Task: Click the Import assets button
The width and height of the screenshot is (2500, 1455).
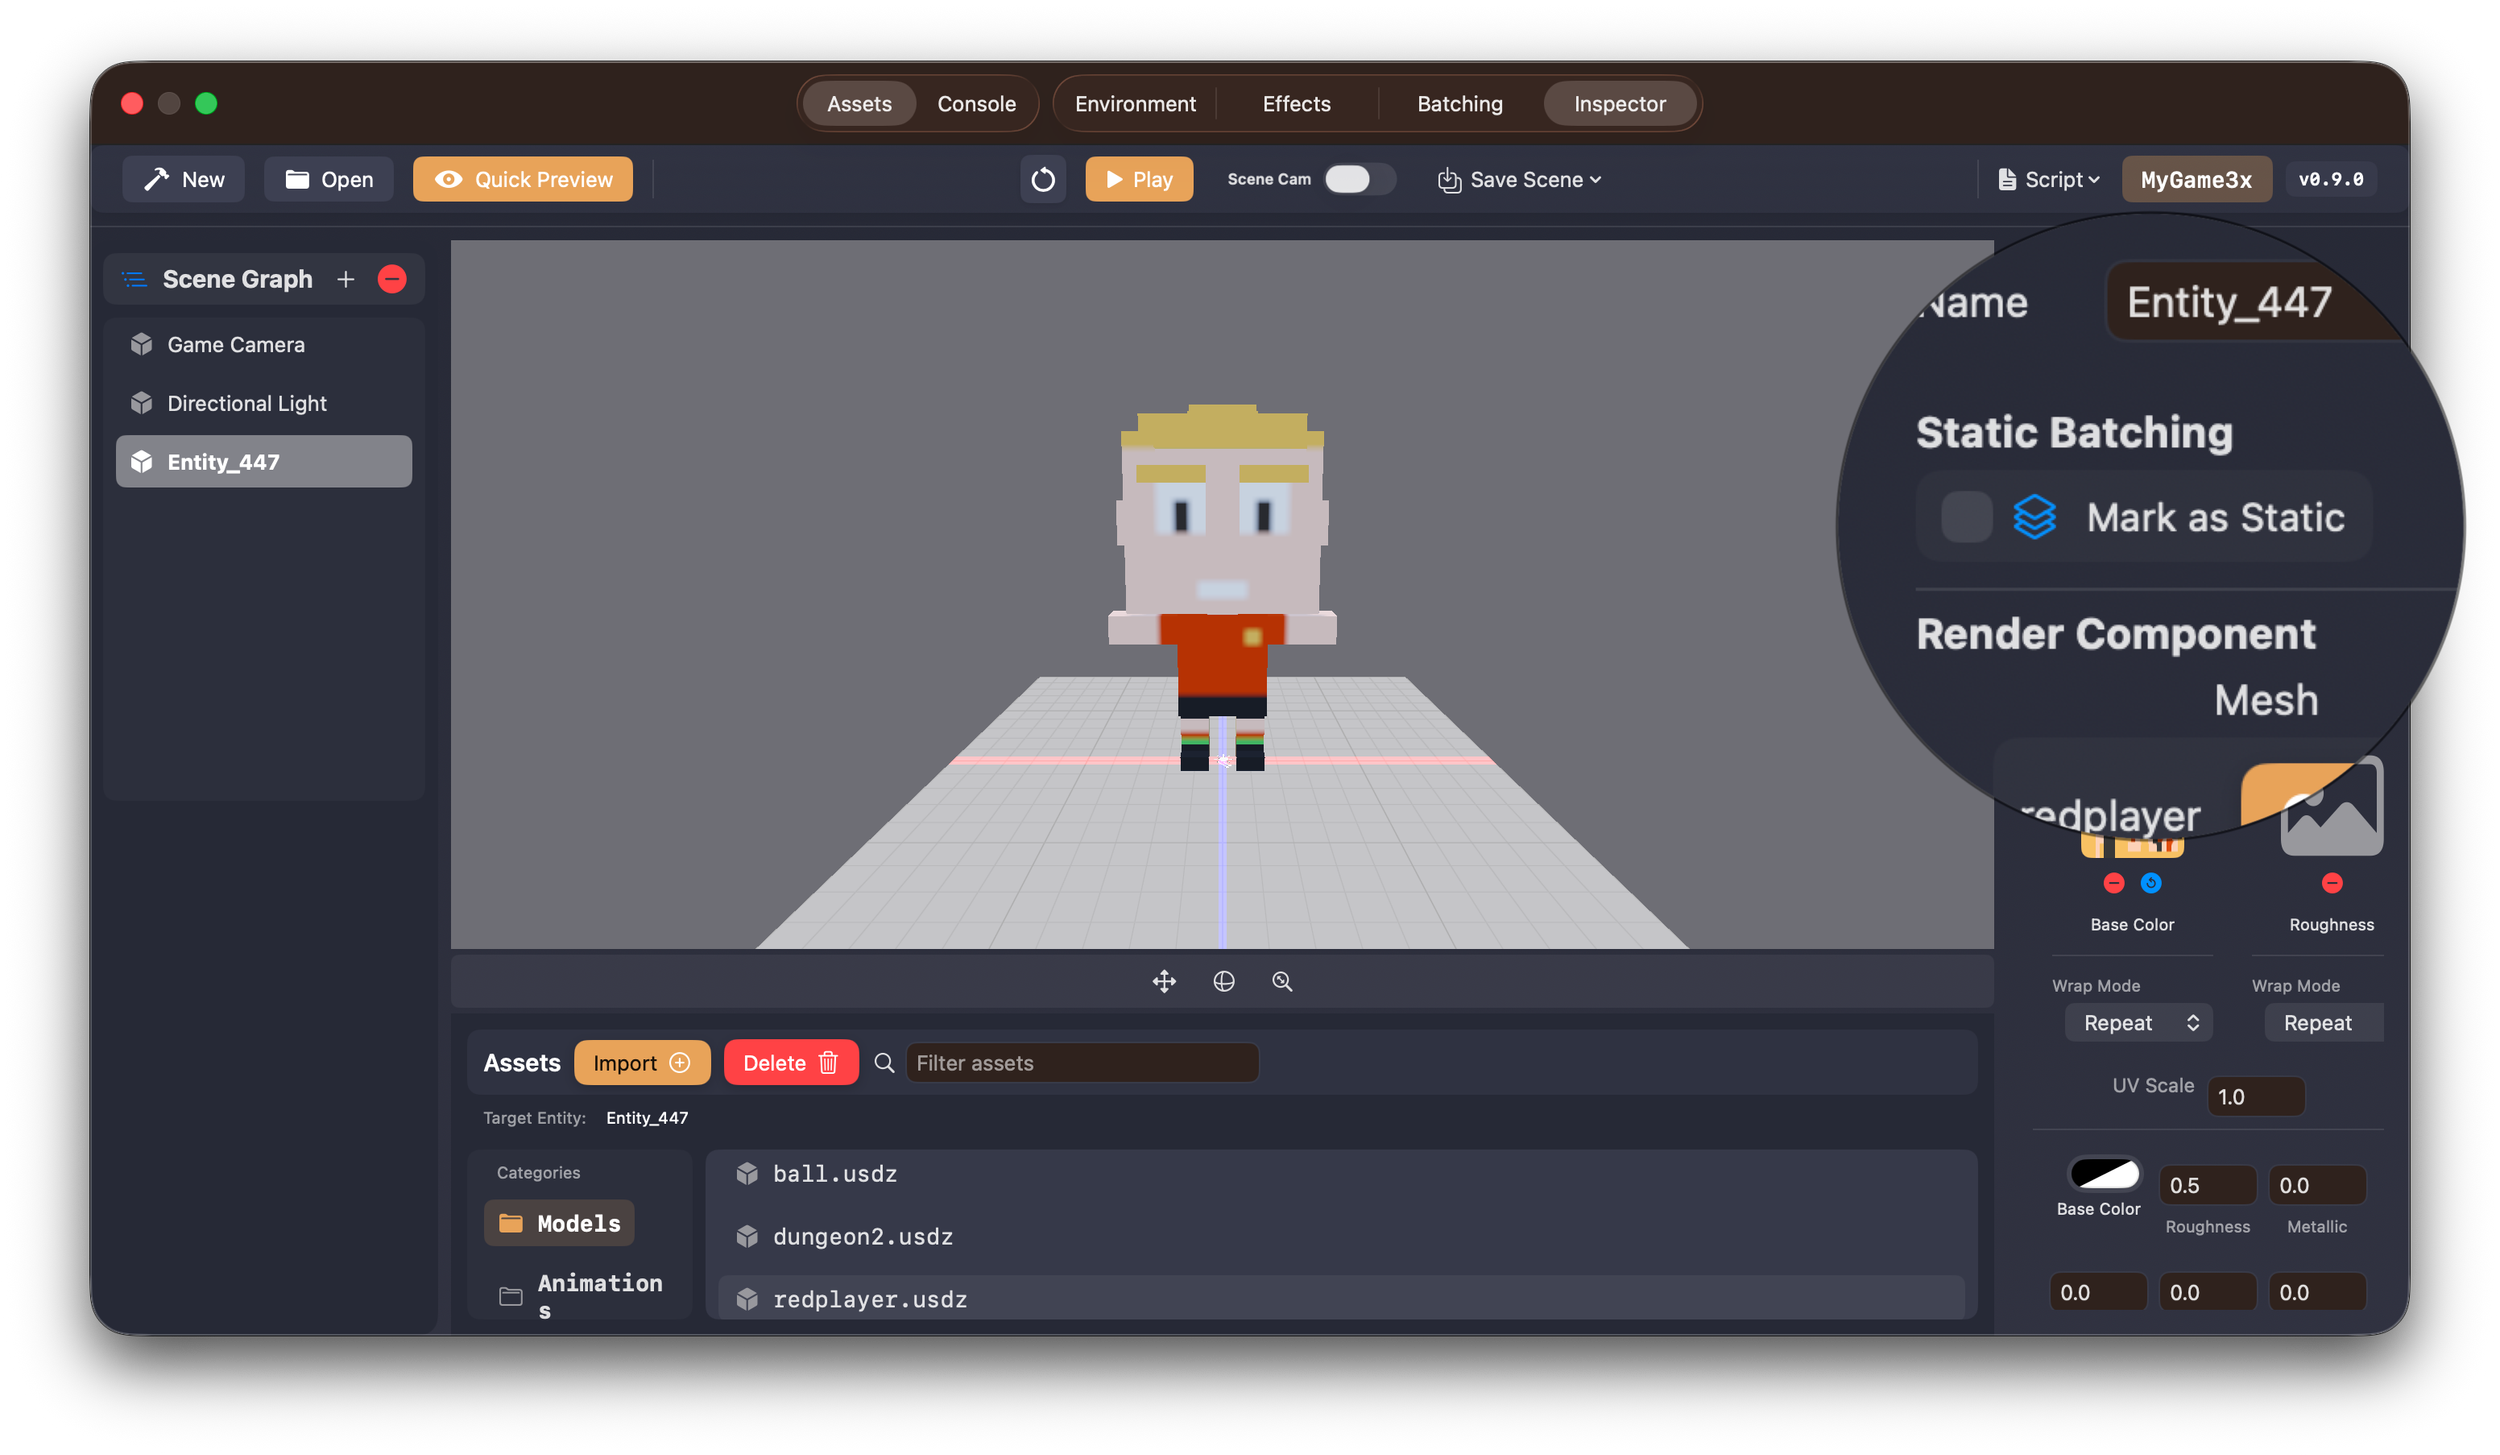Action: (641, 1063)
